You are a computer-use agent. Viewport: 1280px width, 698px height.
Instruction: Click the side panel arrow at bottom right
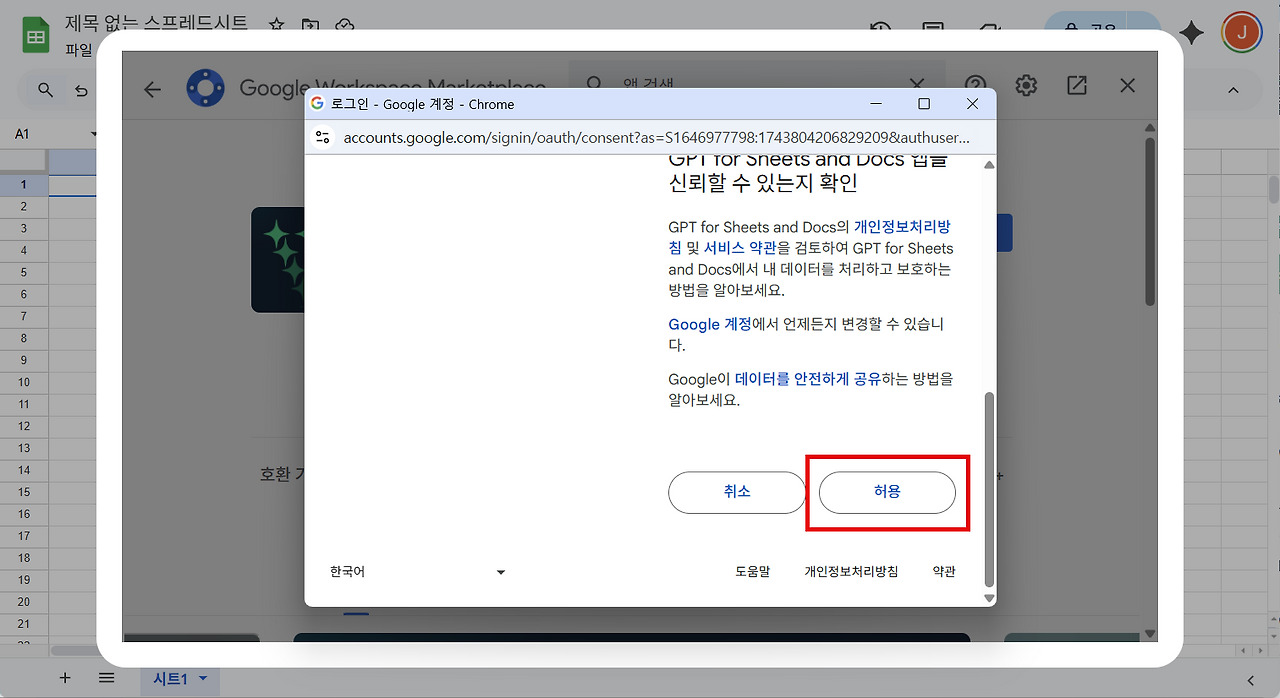point(1250,679)
